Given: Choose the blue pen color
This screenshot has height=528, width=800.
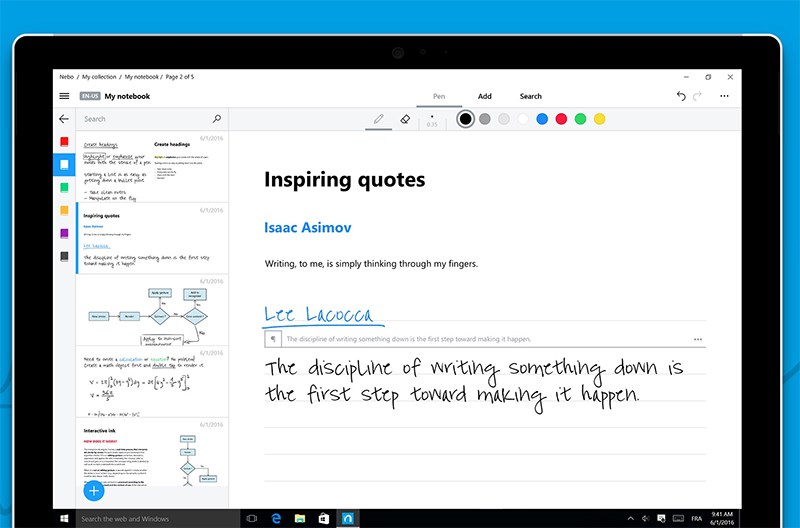Looking at the screenshot, I should [542, 119].
